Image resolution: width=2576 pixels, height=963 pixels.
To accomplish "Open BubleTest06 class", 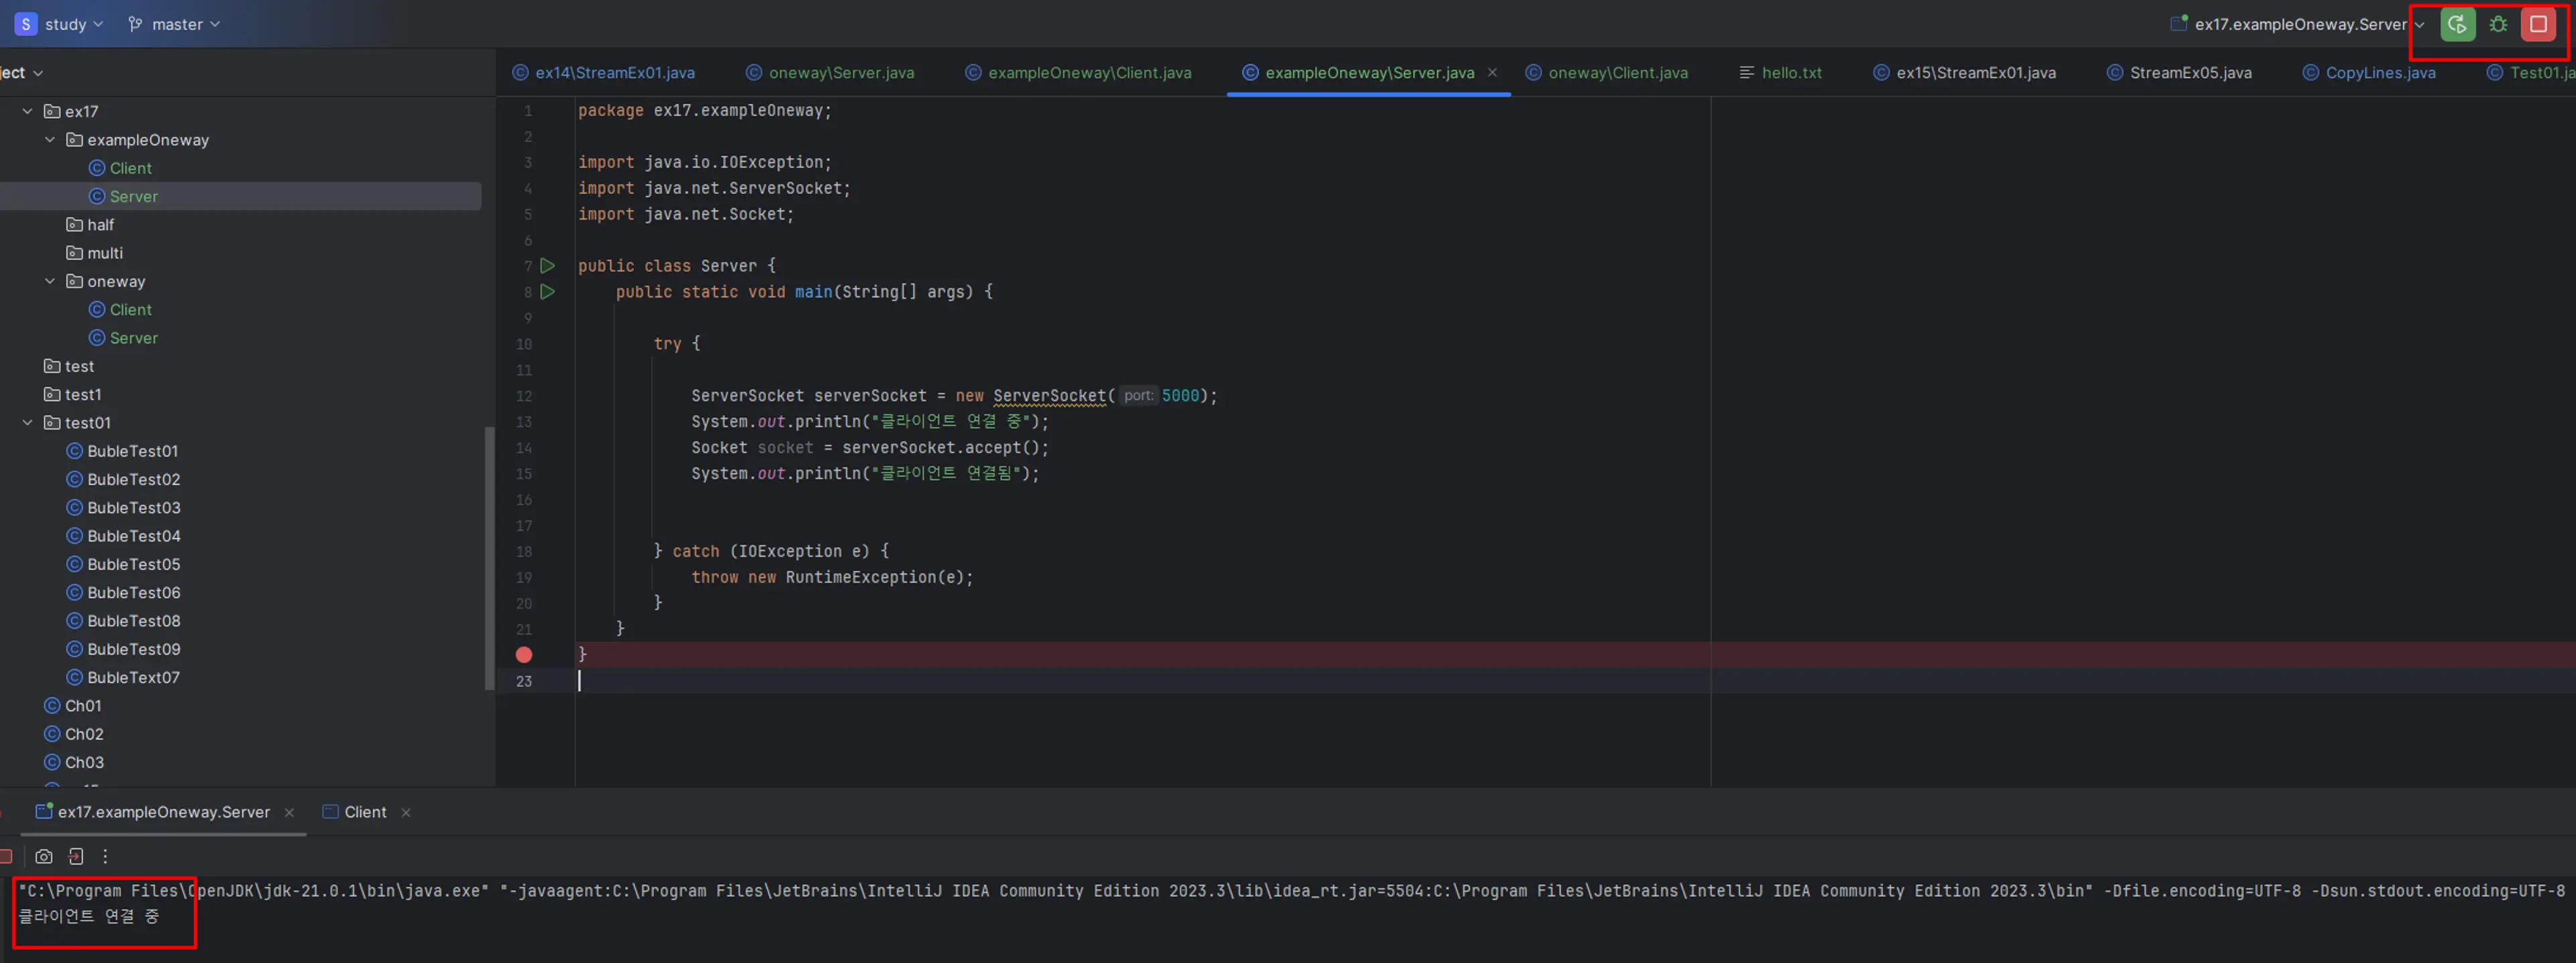I will point(123,593).
